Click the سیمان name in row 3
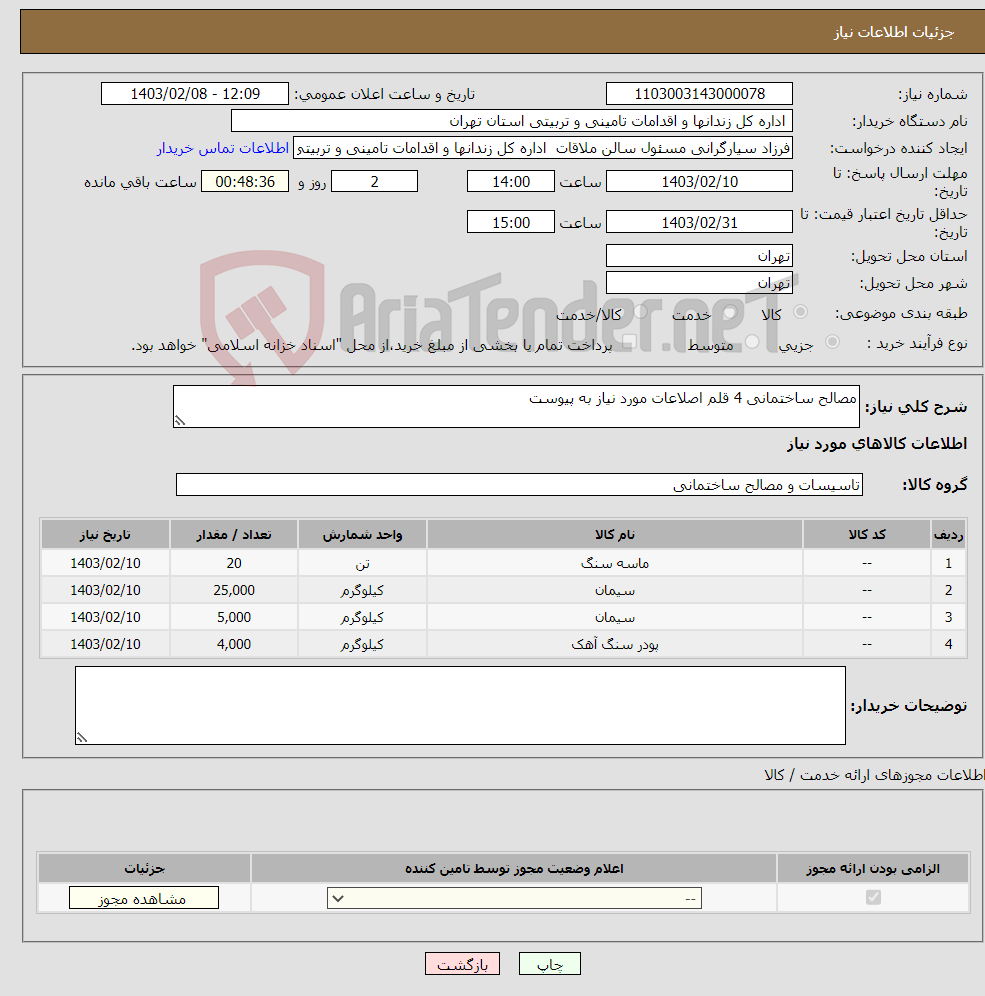Image resolution: width=985 pixels, height=996 pixels. click(615, 617)
